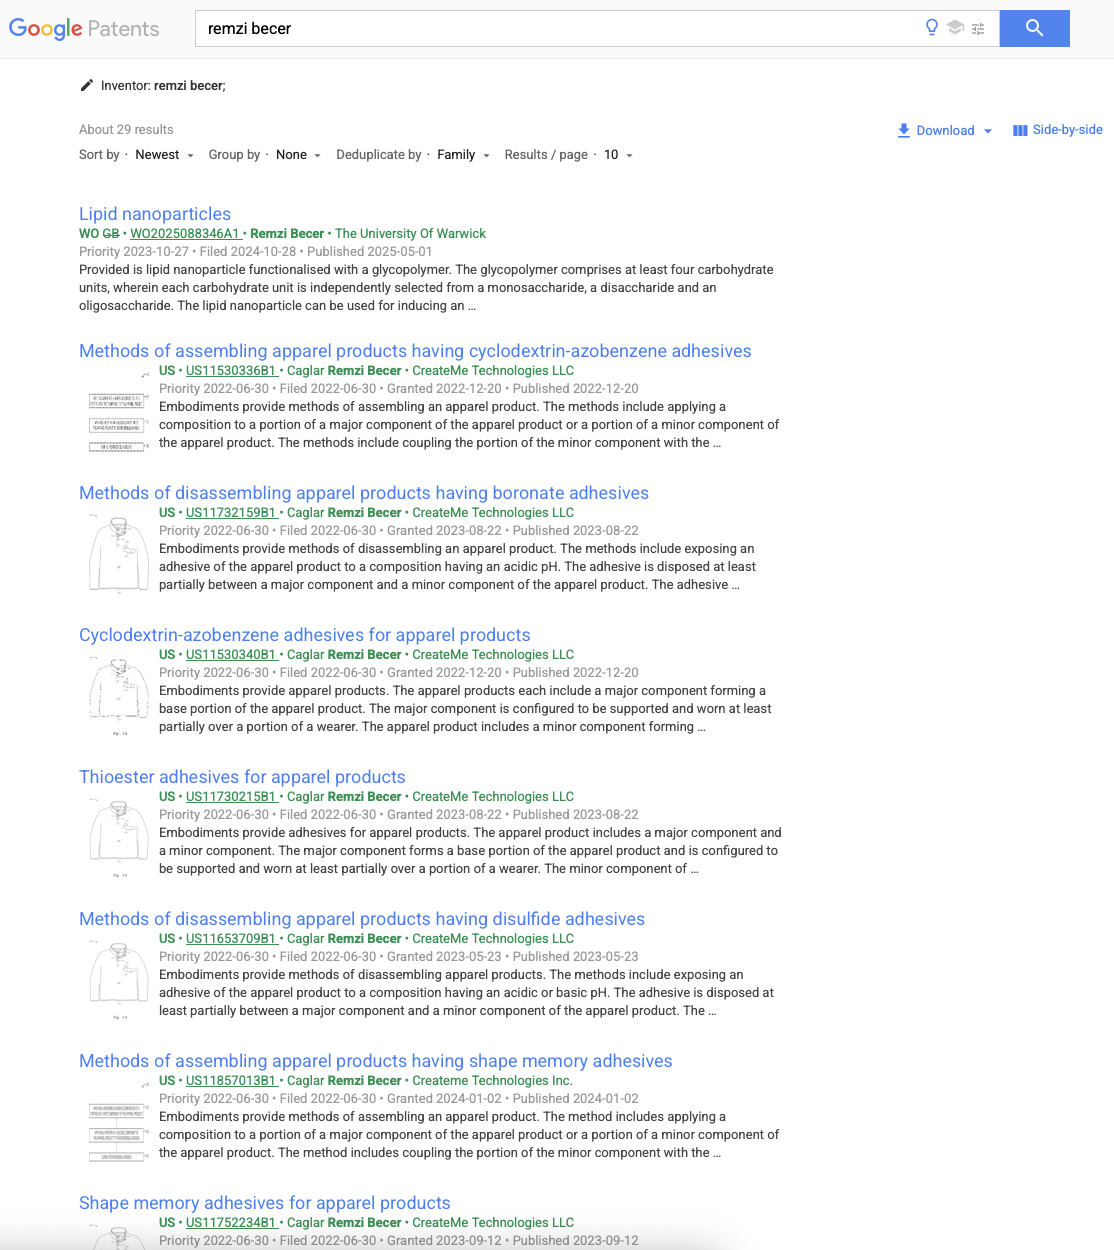Open the Sort by Newest dropdown
Screen dimensions: 1114x1250
(165, 155)
